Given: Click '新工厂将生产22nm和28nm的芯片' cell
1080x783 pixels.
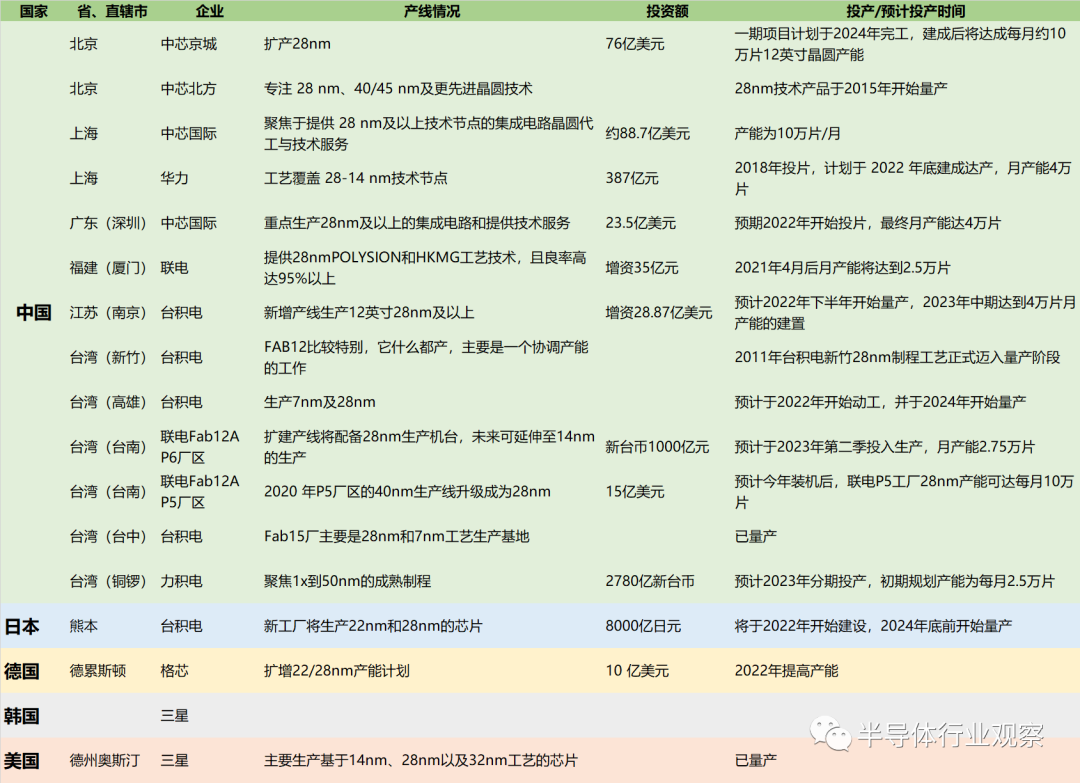Looking at the screenshot, I should pyautogui.click(x=373, y=626).
